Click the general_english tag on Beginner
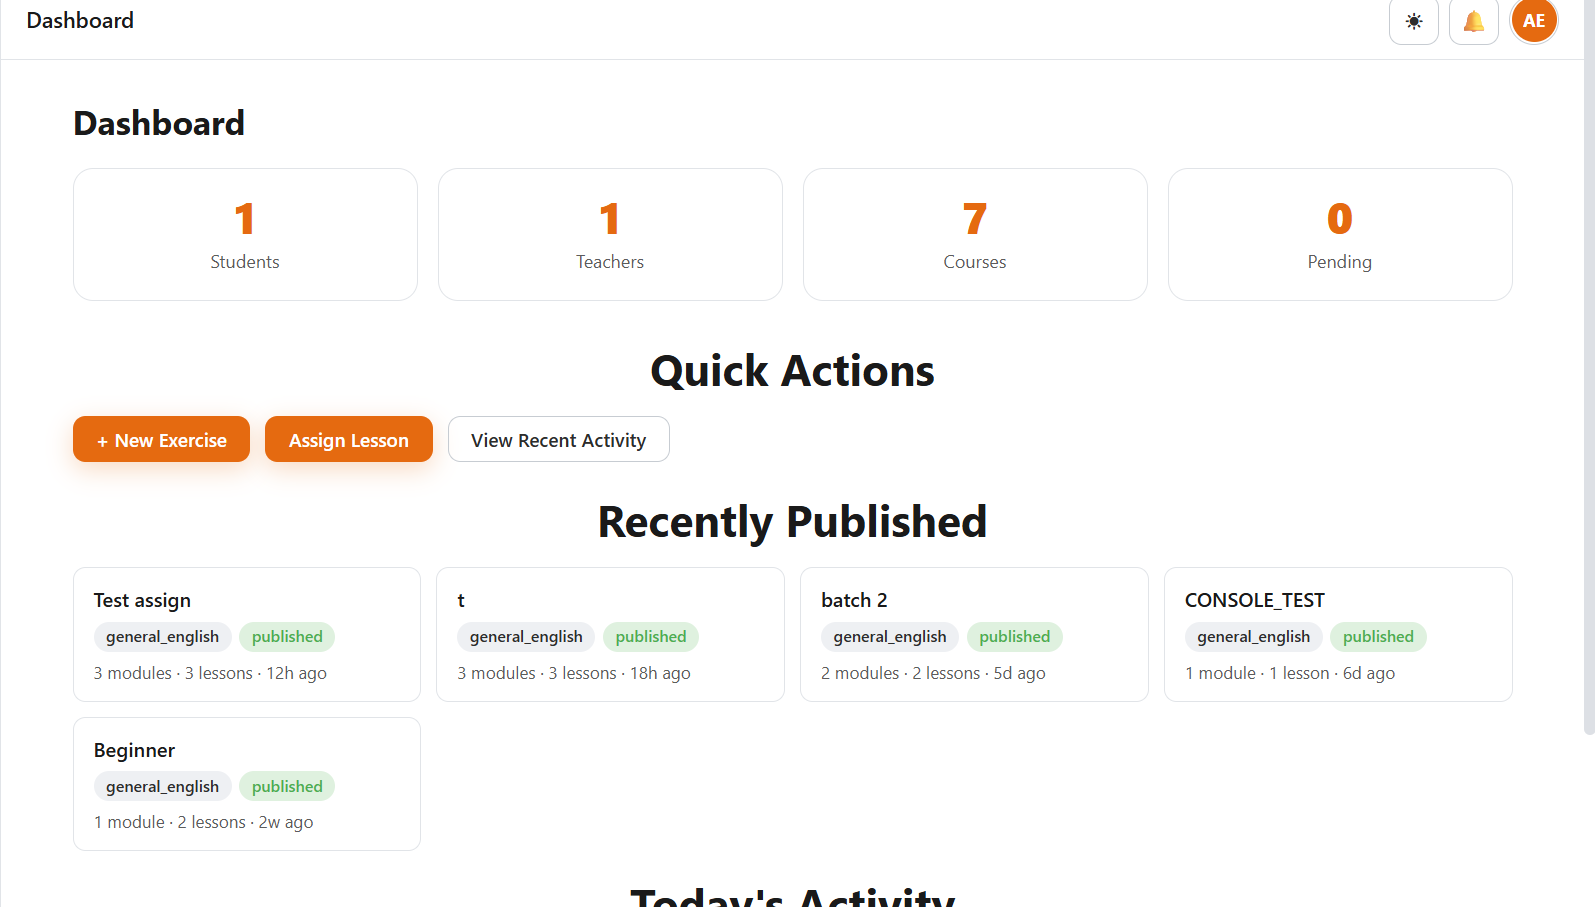The width and height of the screenshot is (1595, 907). 162,787
